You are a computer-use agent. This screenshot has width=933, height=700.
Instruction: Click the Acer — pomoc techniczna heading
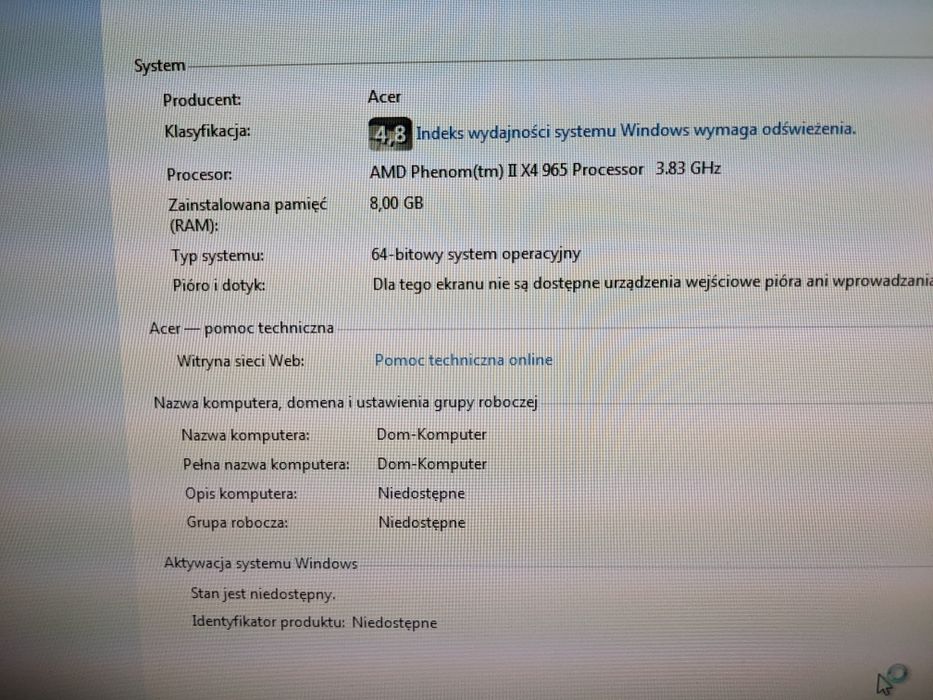tap(242, 329)
